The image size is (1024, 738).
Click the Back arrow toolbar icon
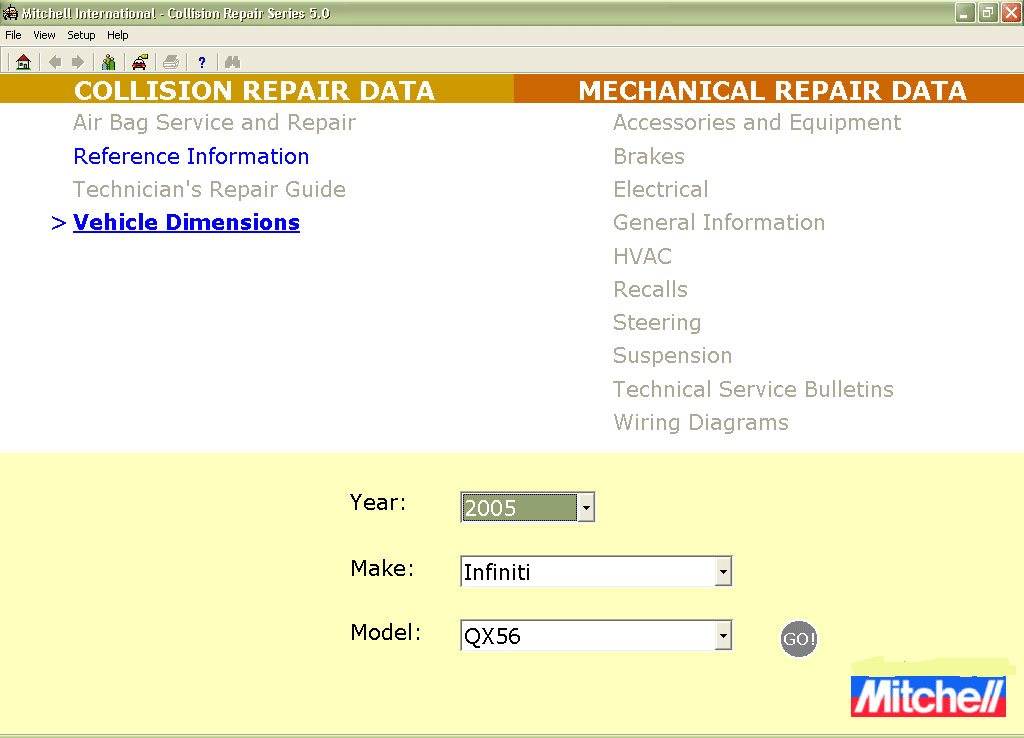(56, 62)
